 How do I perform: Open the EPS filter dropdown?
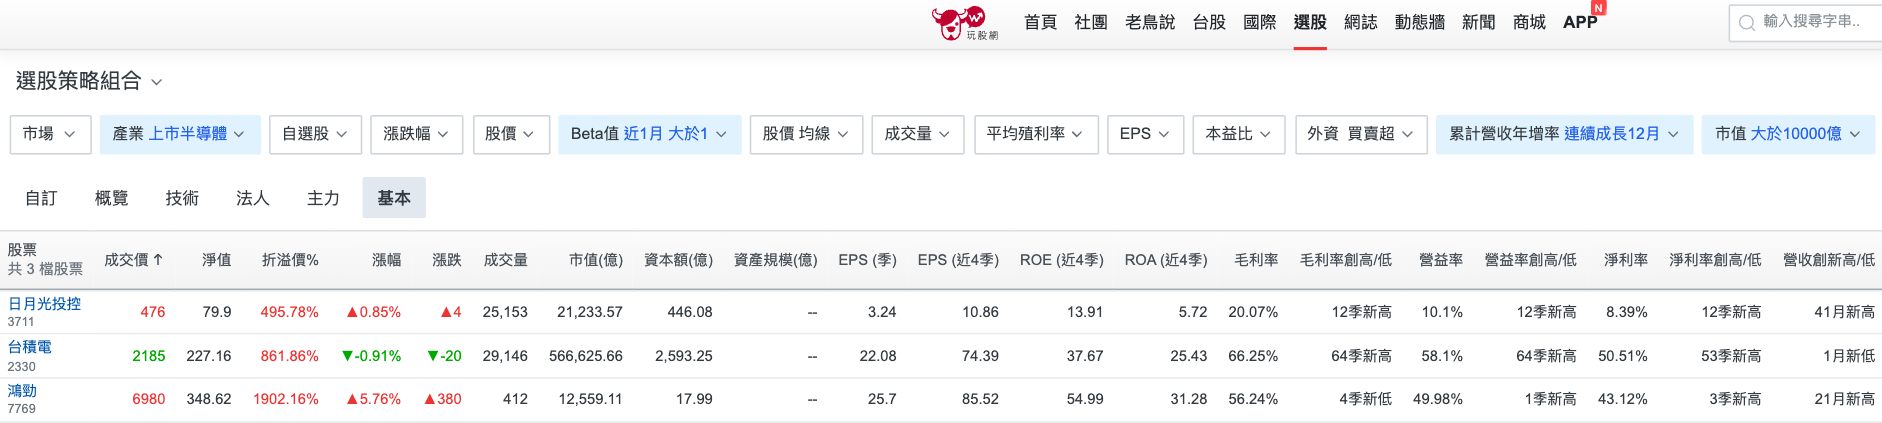(1145, 134)
